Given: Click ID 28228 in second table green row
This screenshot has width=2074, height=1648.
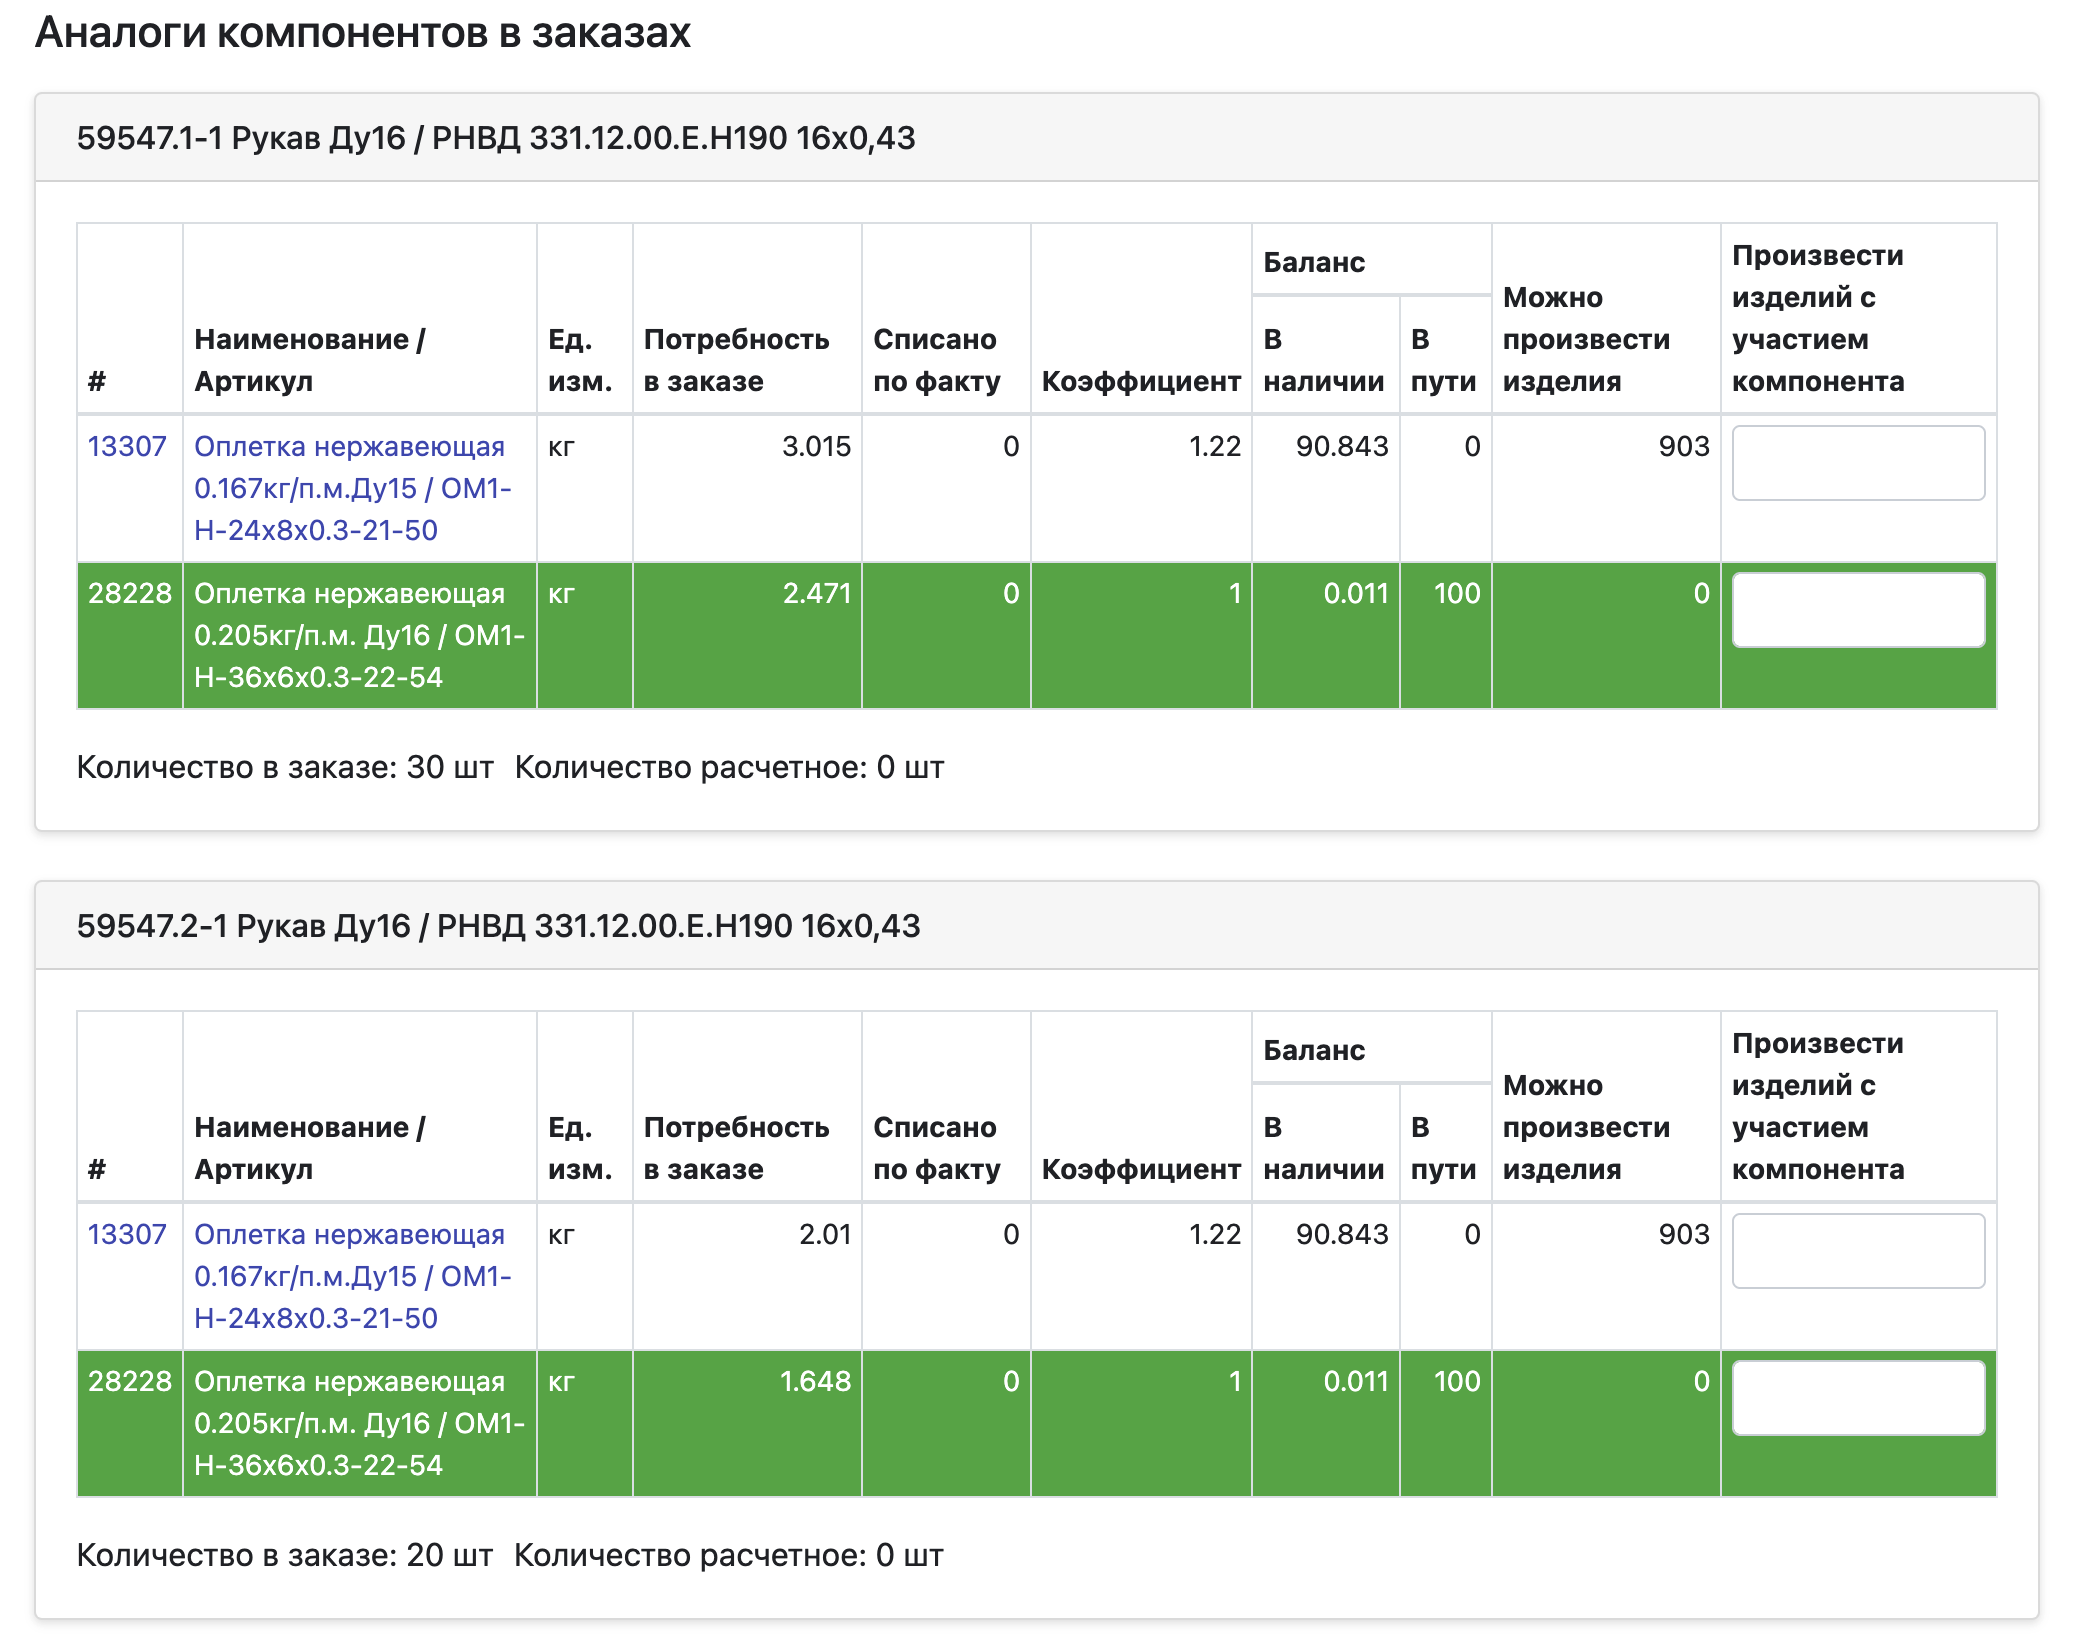Looking at the screenshot, I should tap(130, 1381).
